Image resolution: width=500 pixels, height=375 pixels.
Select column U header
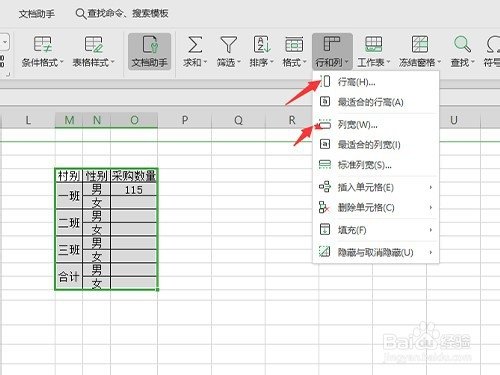pos(454,120)
